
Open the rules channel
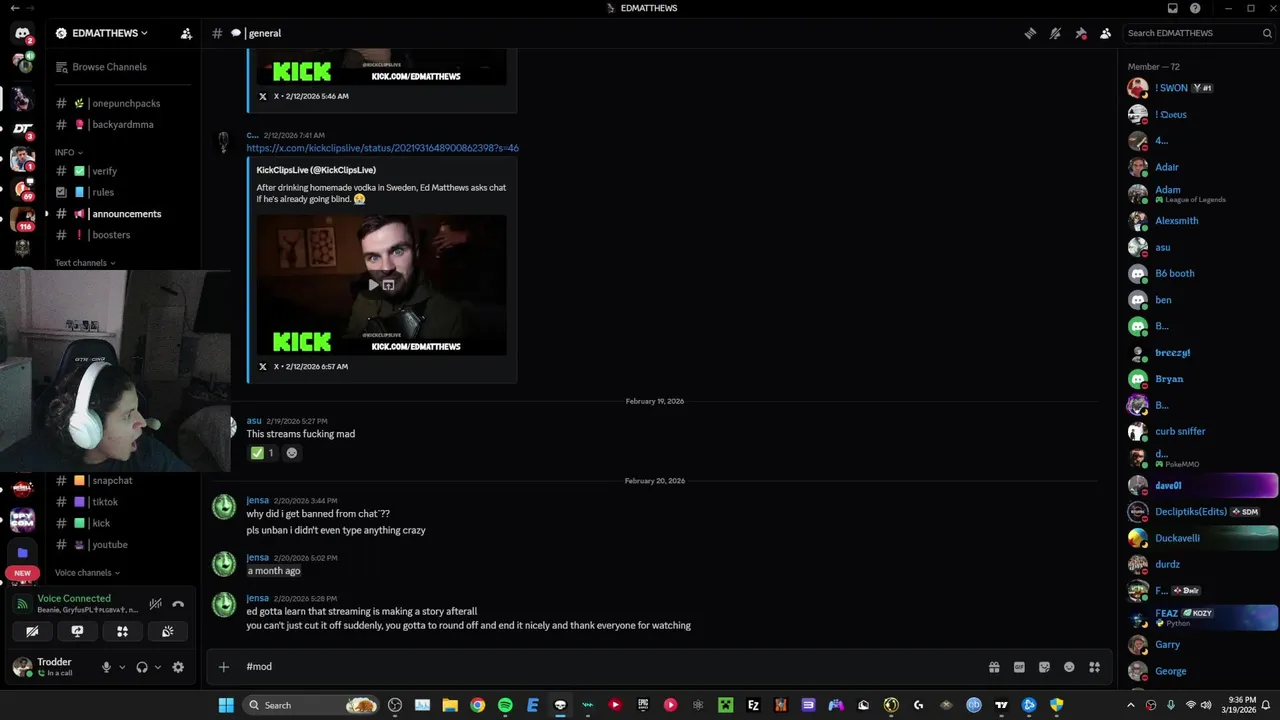[102, 192]
